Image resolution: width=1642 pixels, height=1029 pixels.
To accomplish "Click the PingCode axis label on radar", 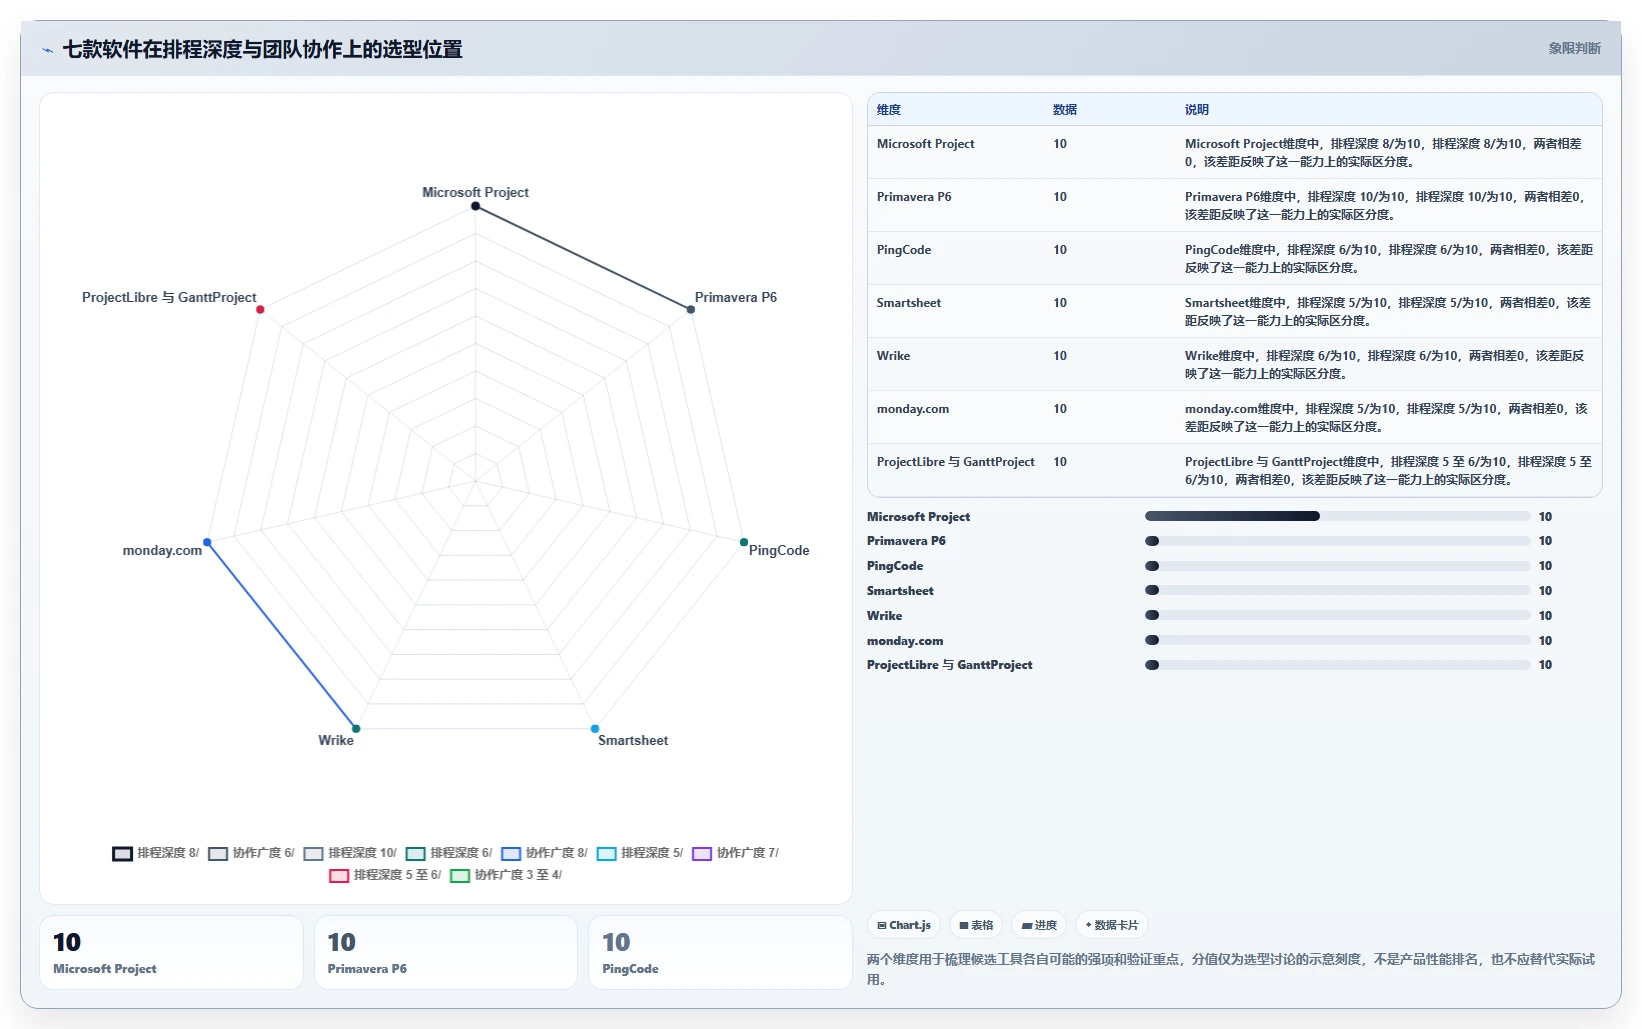I will pyautogui.click(x=779, y=550).
